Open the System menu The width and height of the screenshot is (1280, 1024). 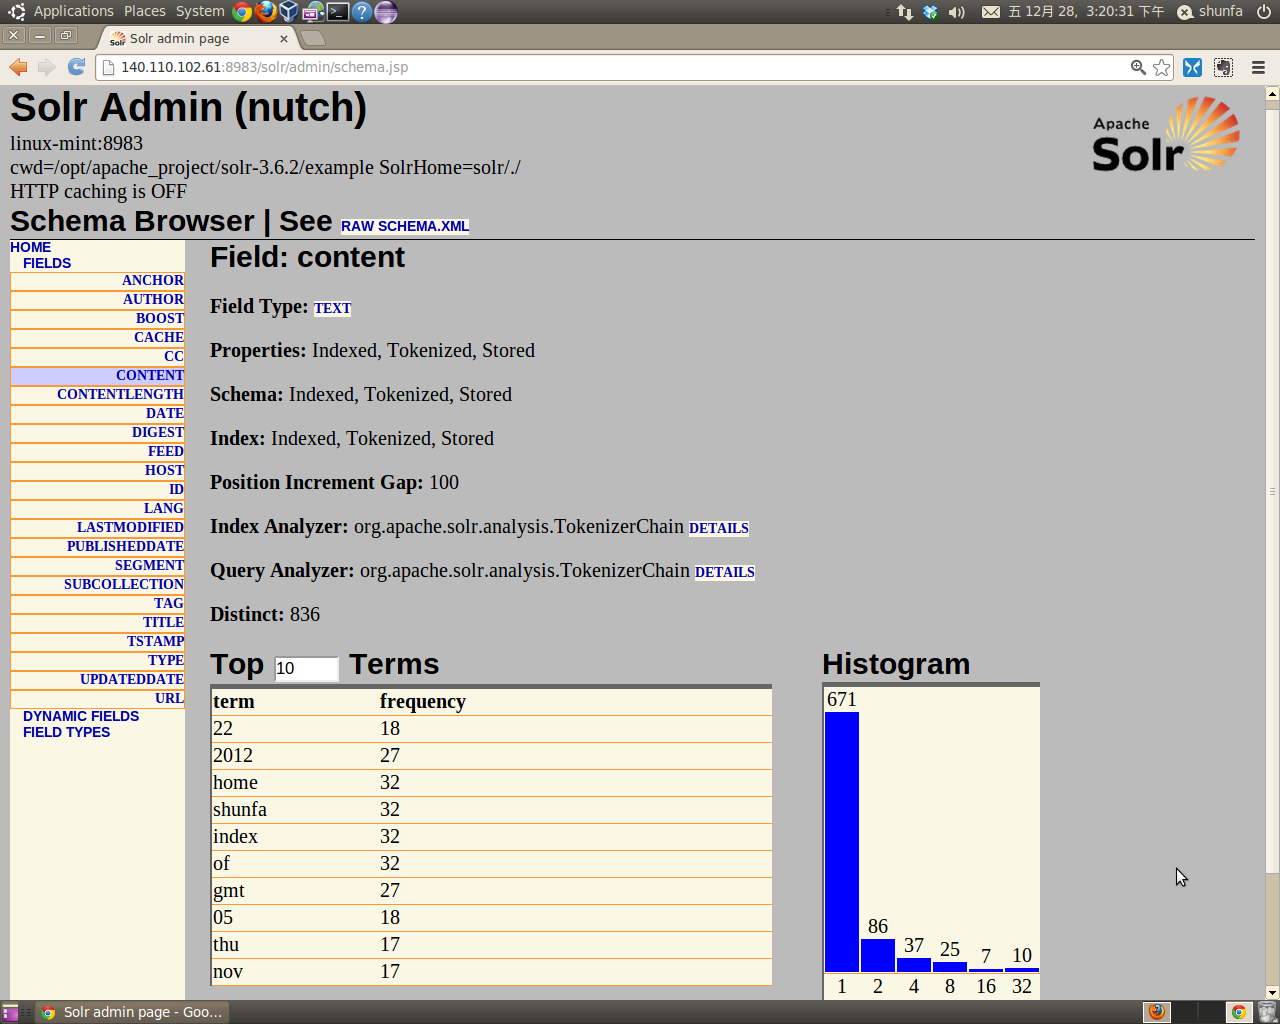[200, 11]
